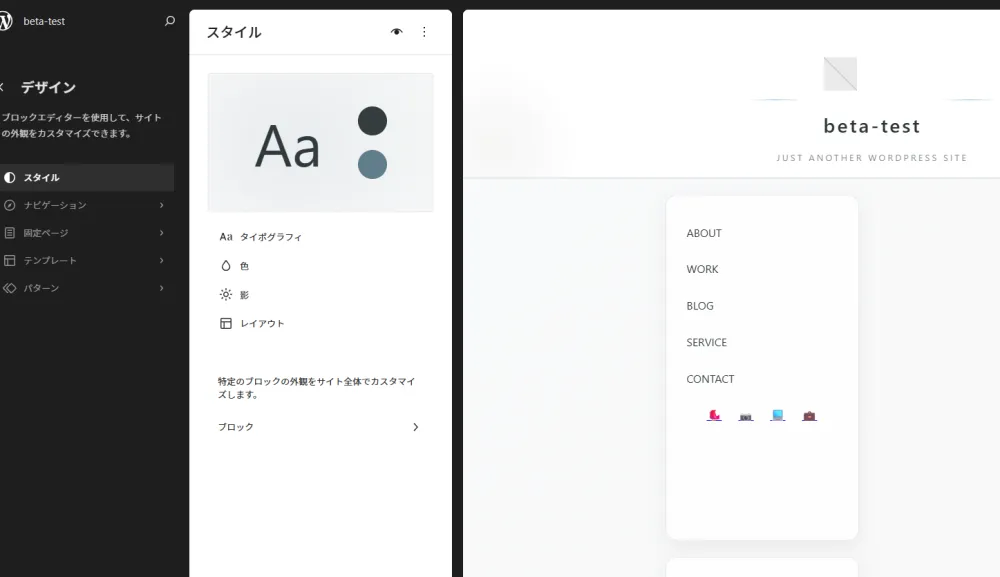Open テンプレート in the design sidebar
Screen dimensions: 1000x577
pos(50,261)
